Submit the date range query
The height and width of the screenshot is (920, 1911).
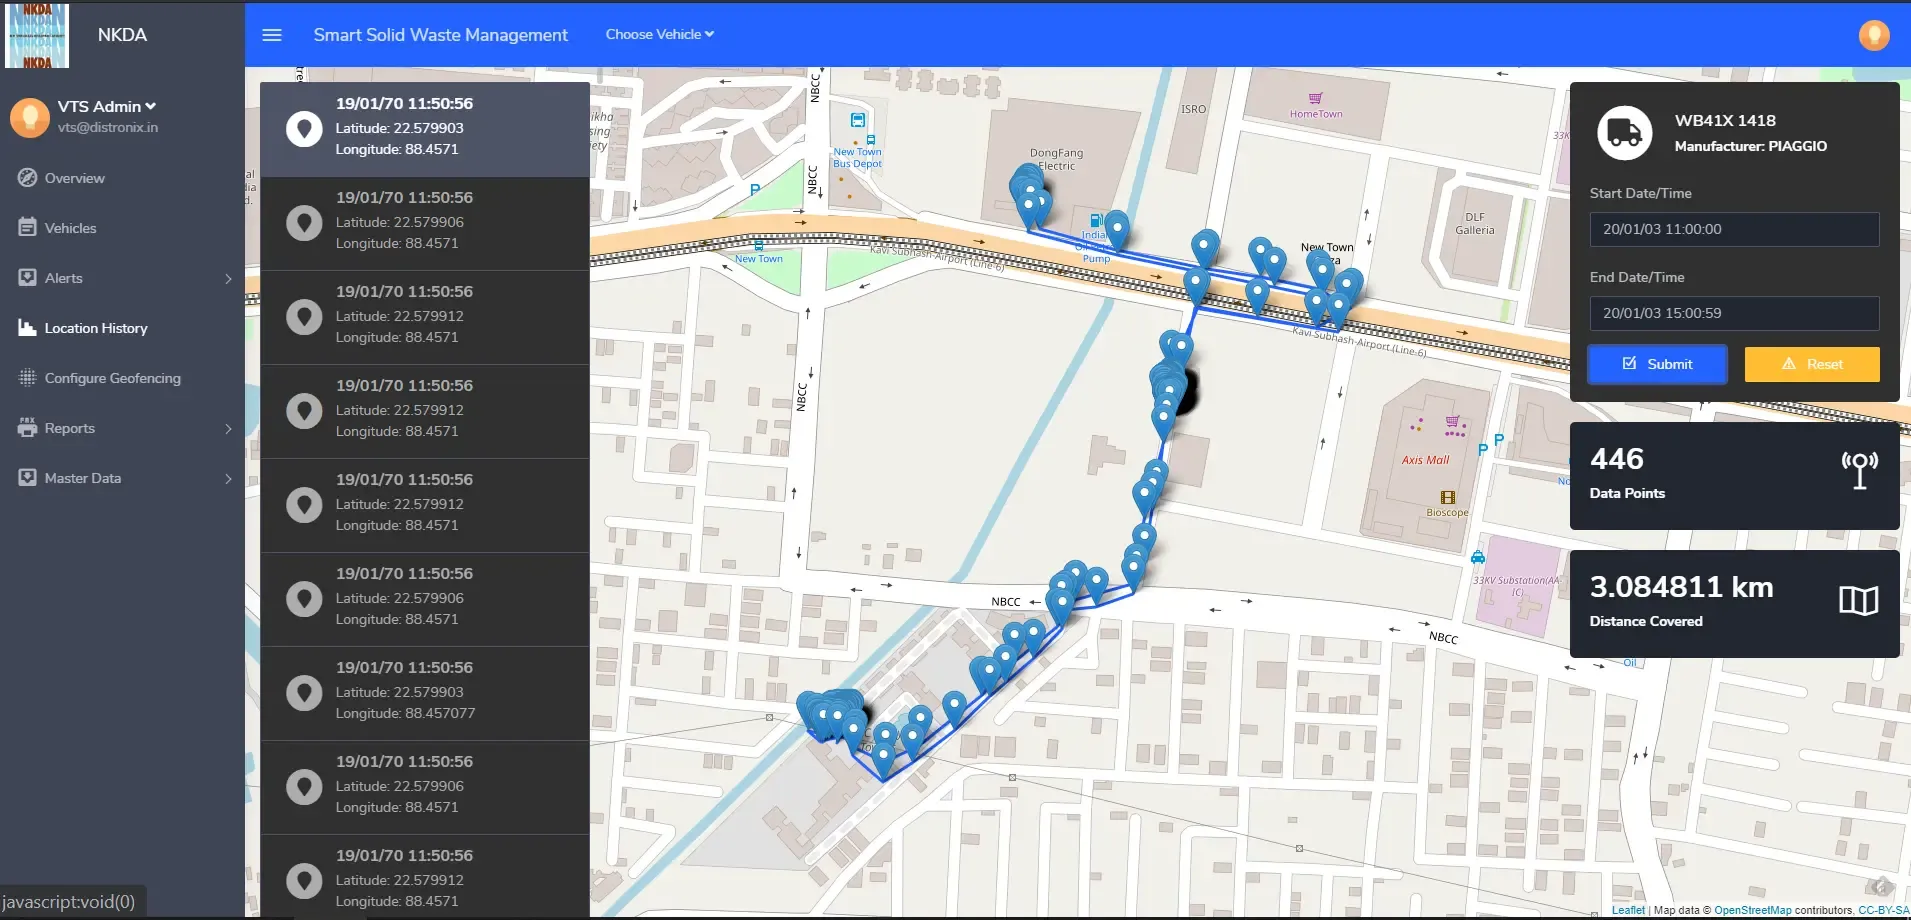pyautogui.click(x=1656, y=364)
